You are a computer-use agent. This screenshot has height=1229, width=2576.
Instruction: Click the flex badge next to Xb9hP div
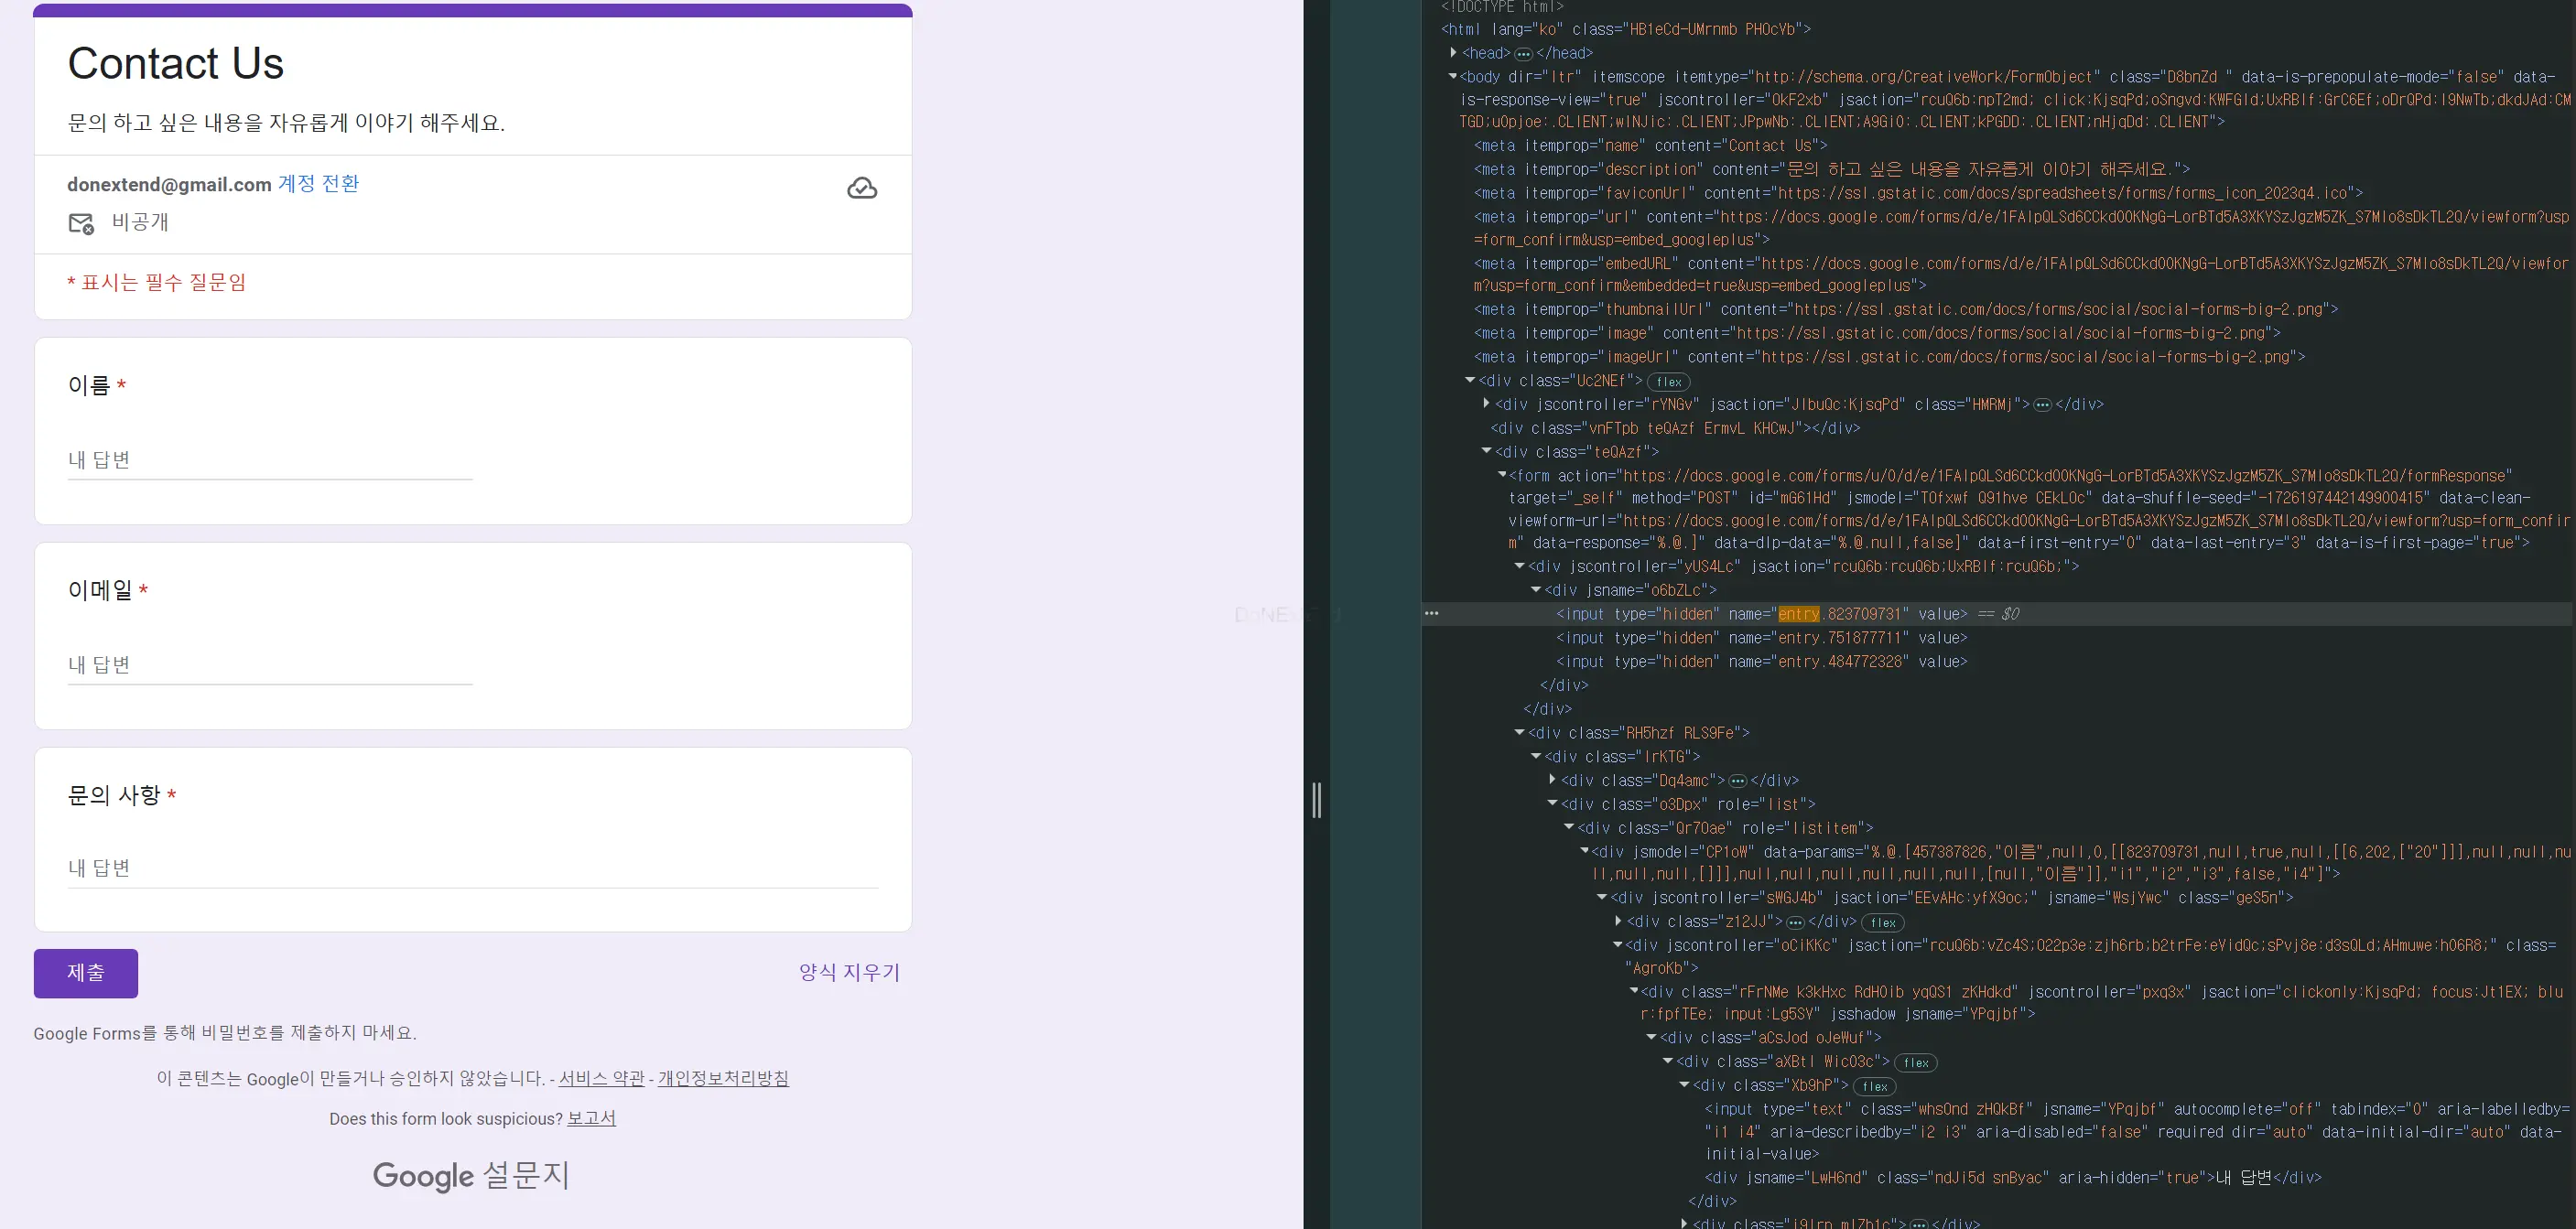coord(1874,1087)
